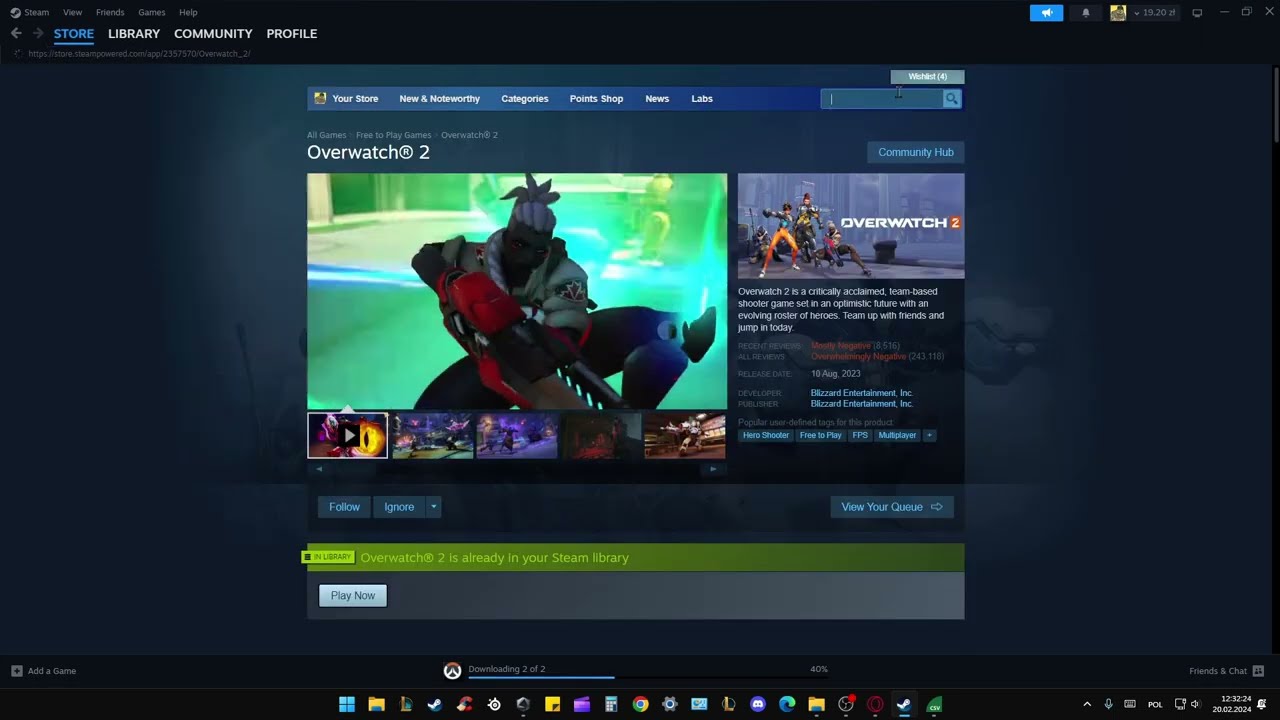Open the View menu
Screen dimensions: 1280x720
pyautogui.click(x=72, y=13)
